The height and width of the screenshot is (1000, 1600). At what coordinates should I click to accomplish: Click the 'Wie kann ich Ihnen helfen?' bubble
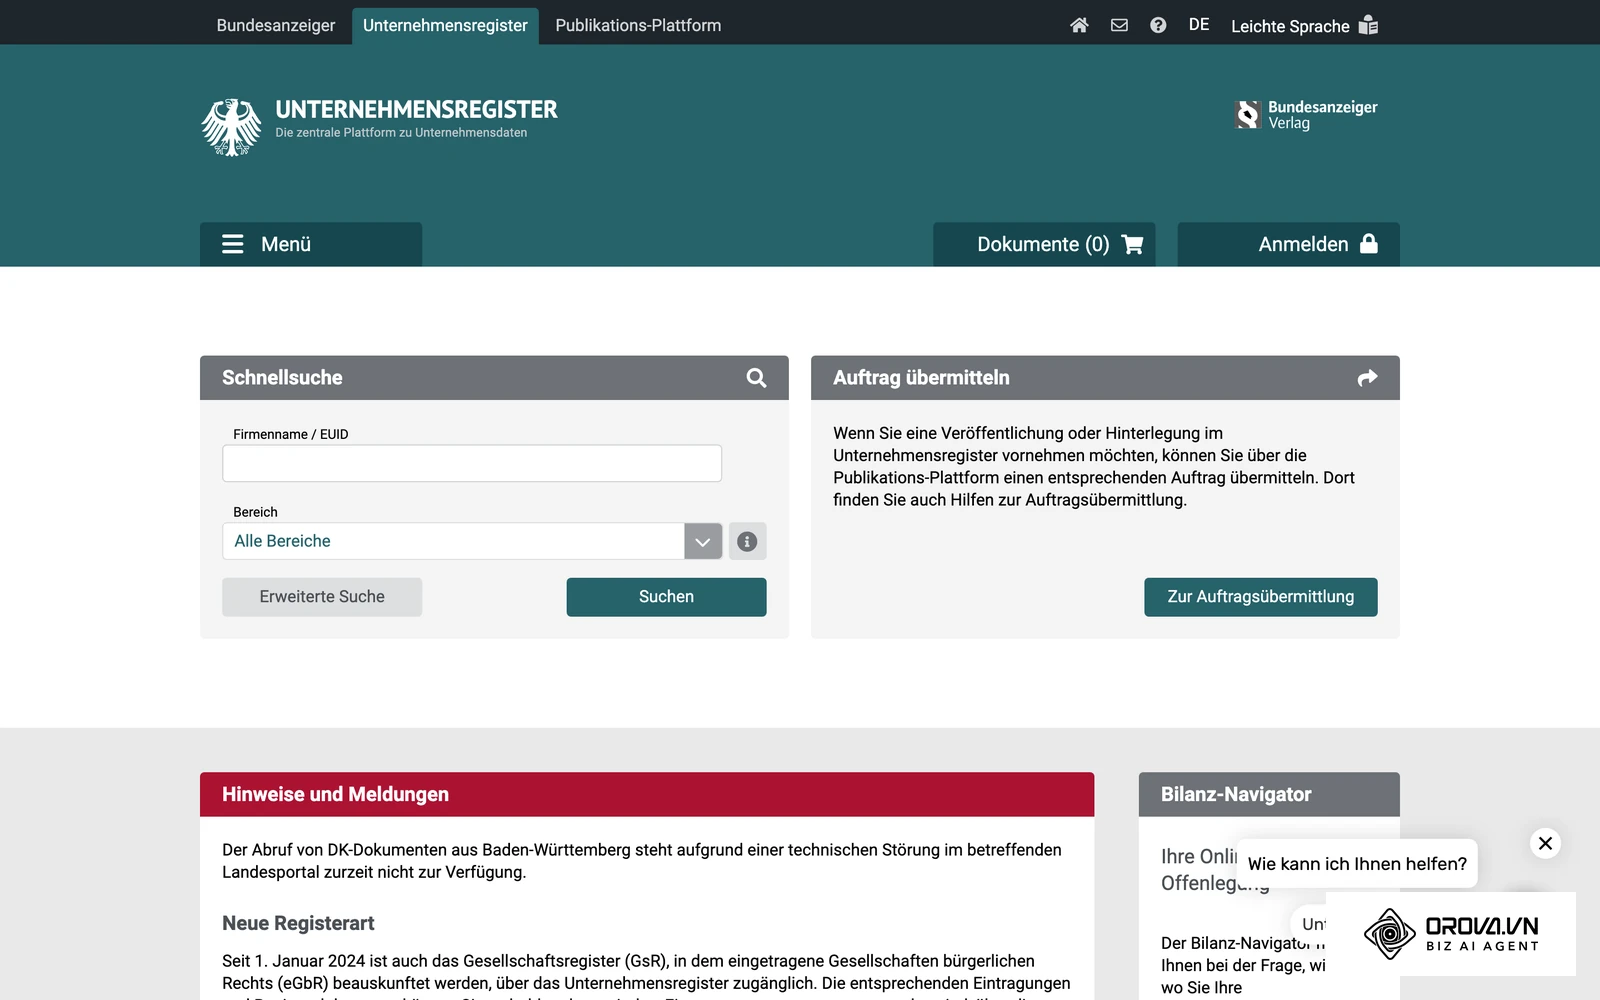pyautogui.click(x=1357, y=864)
